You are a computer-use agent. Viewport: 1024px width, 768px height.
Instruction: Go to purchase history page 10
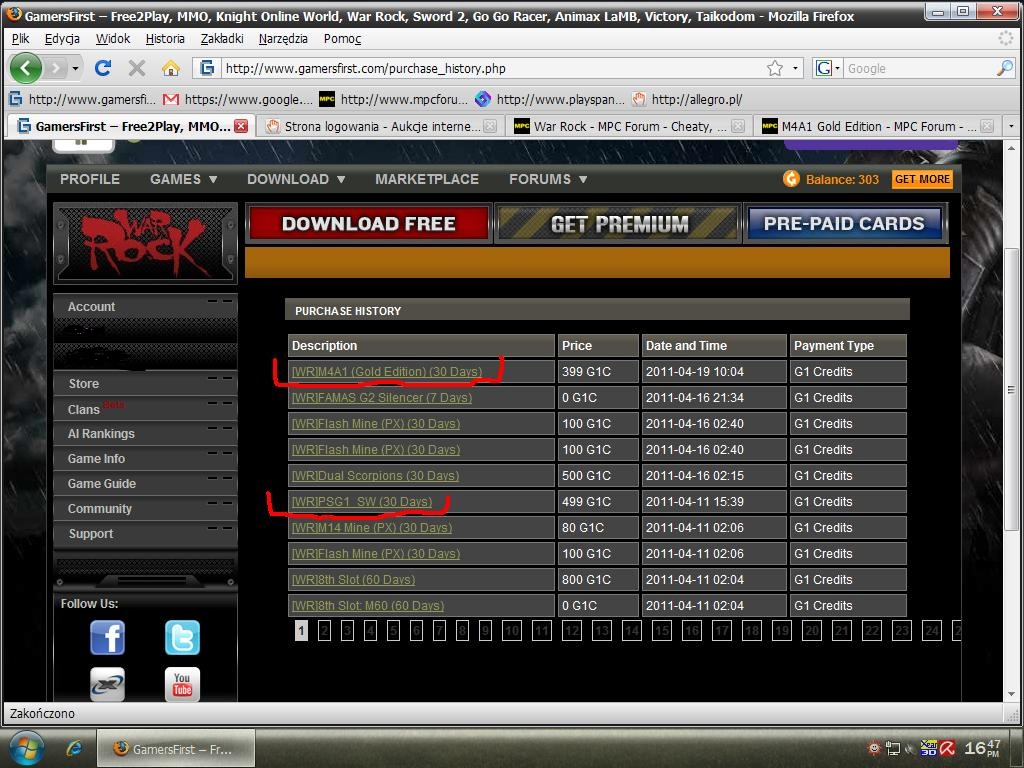(512, 631)
